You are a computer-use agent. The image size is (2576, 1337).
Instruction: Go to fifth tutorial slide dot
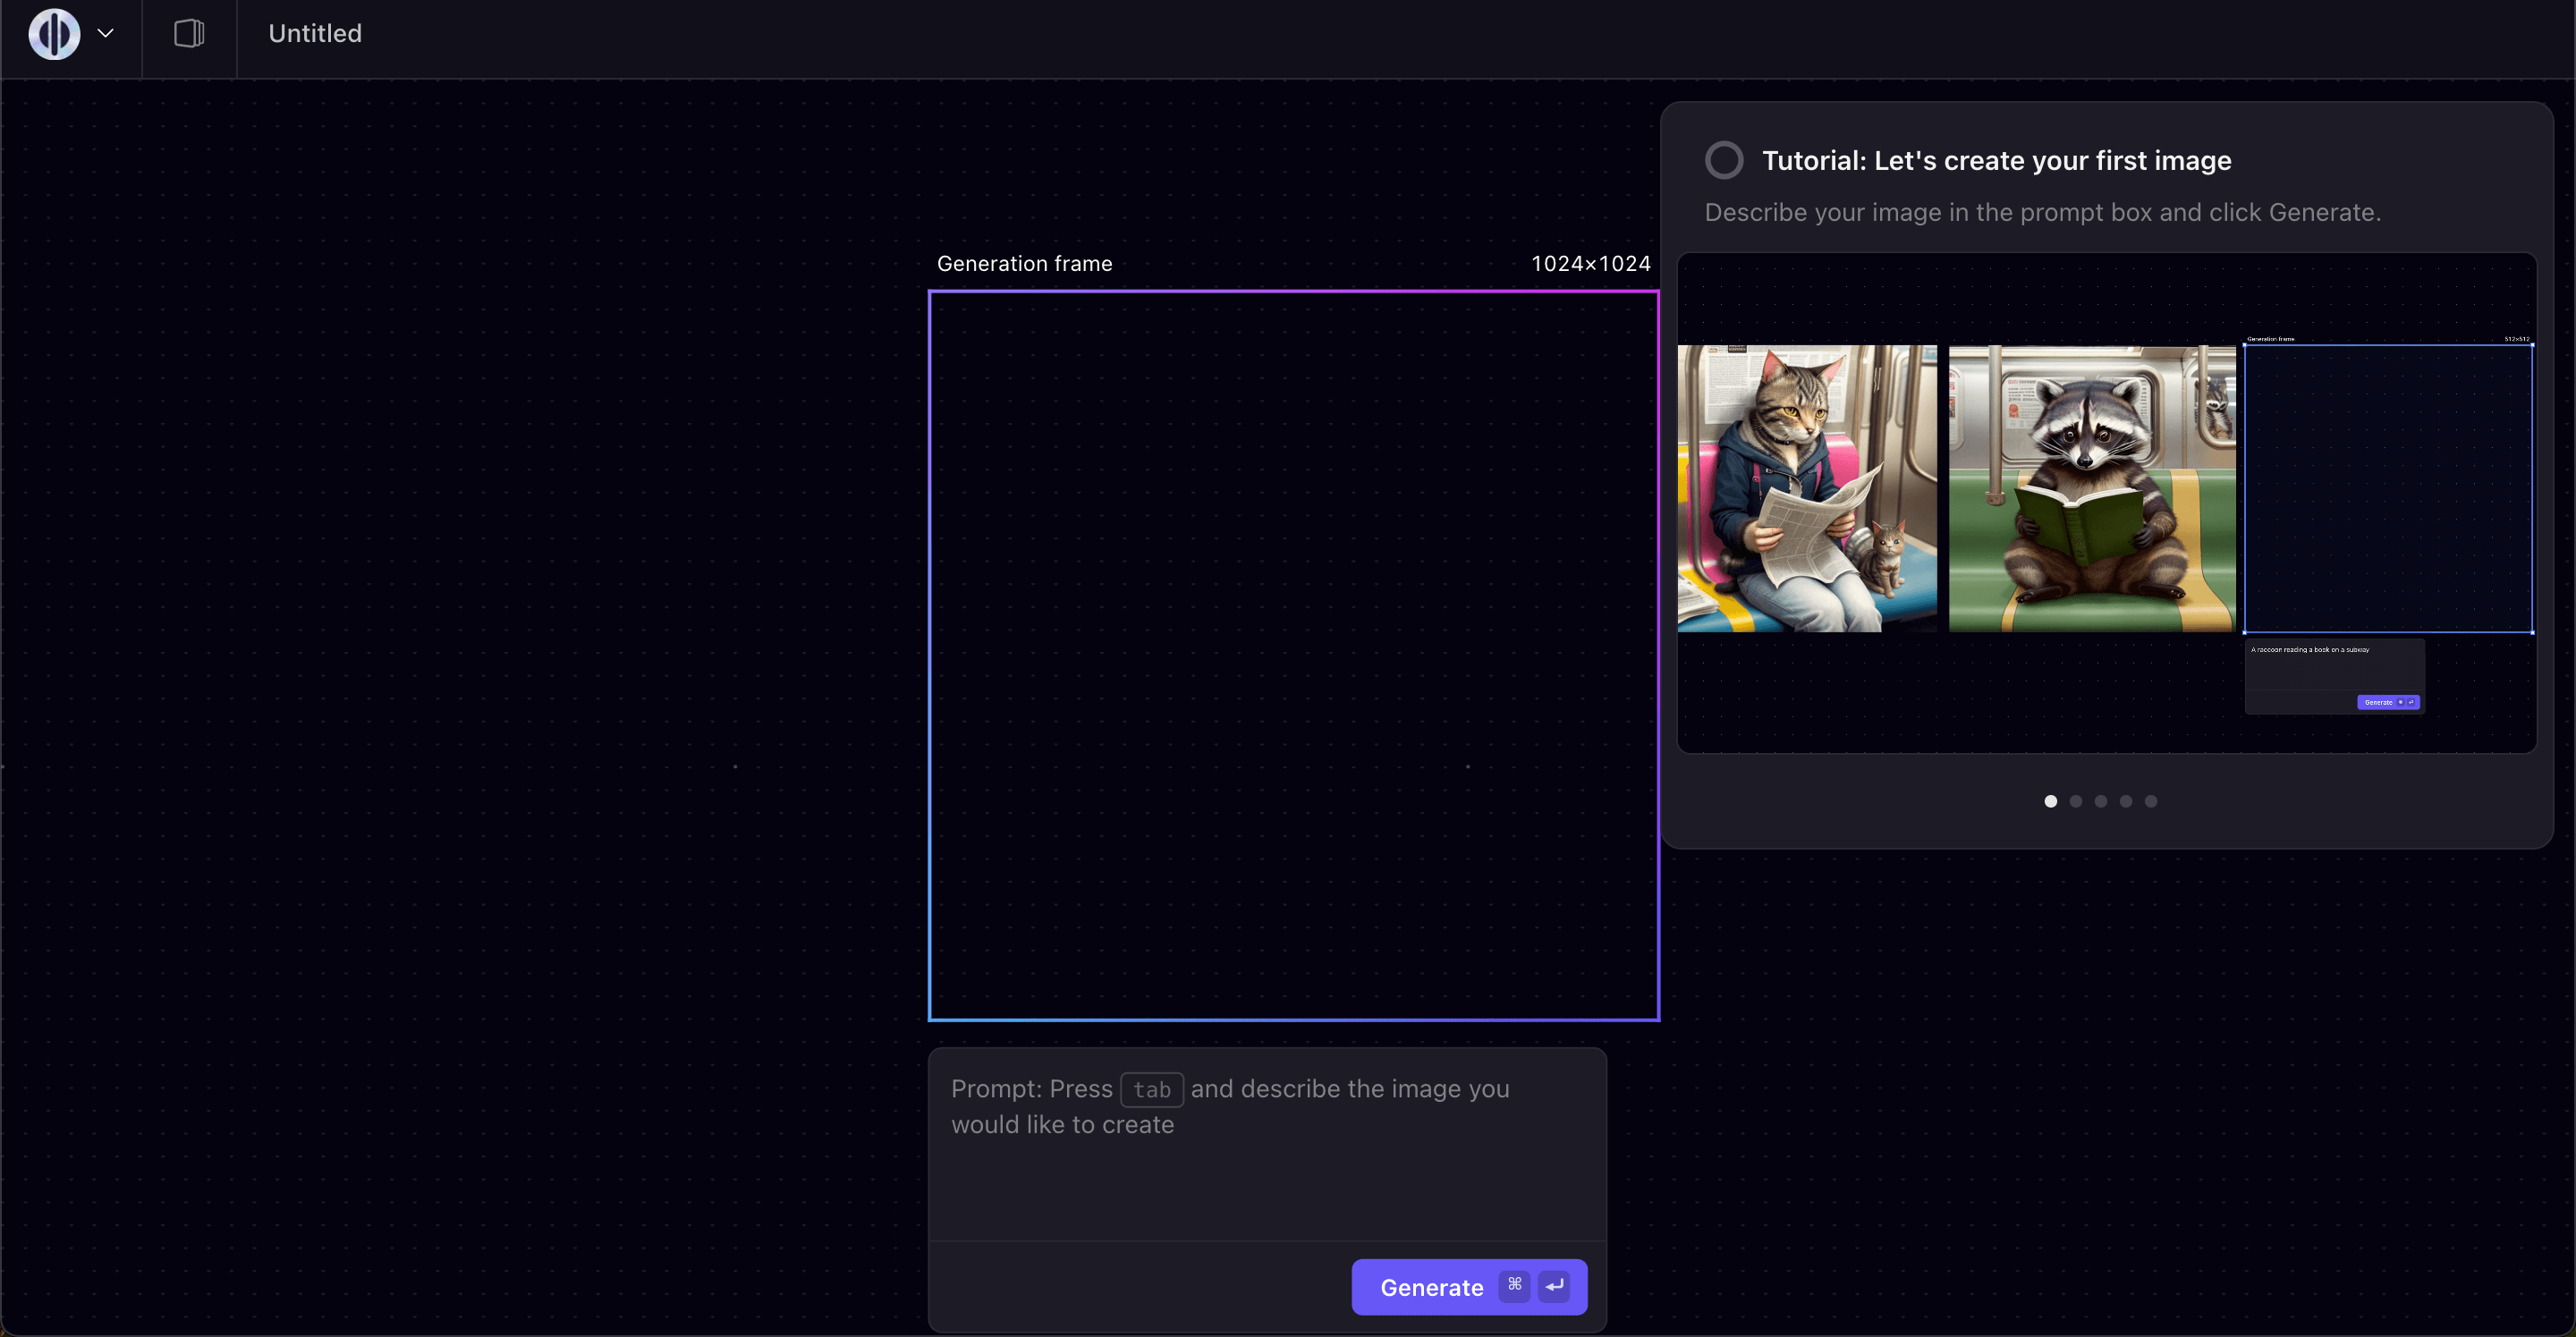(x=2150, y=801)
